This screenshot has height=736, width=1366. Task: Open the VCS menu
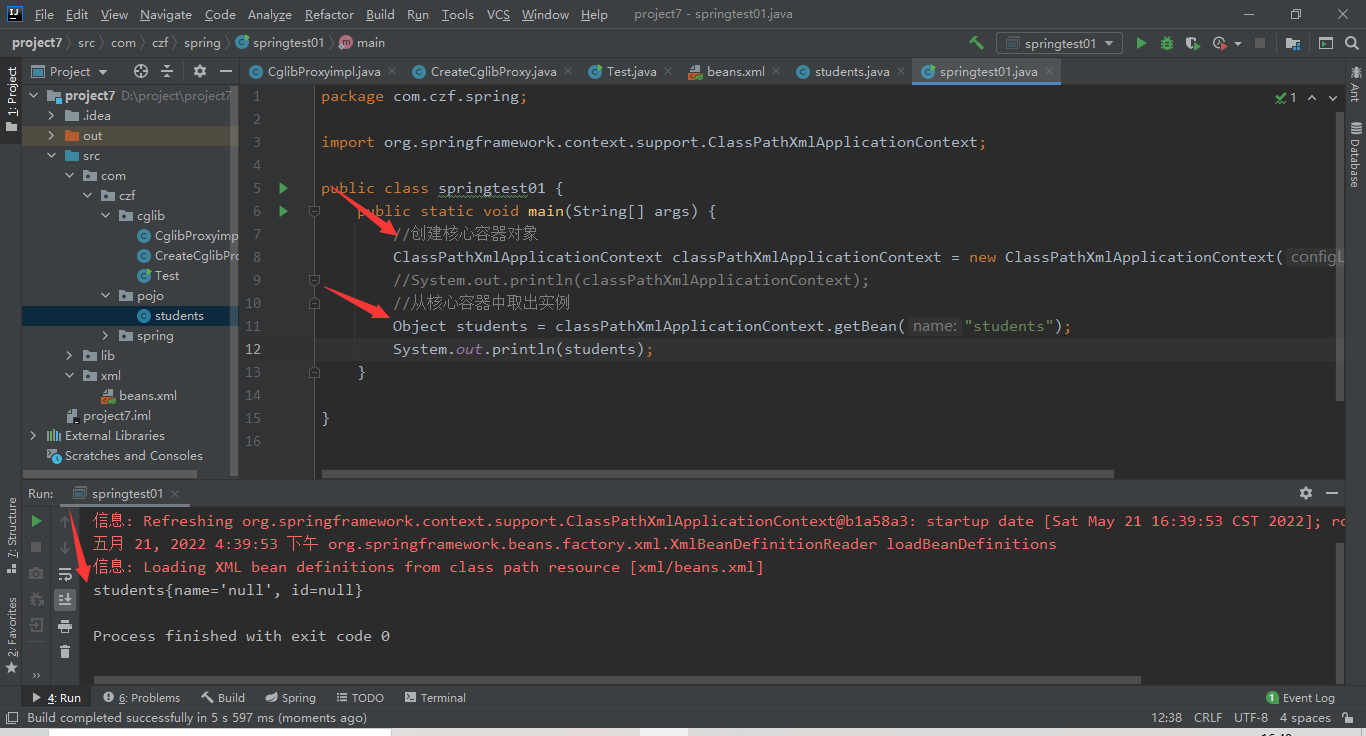click(498, 15)
